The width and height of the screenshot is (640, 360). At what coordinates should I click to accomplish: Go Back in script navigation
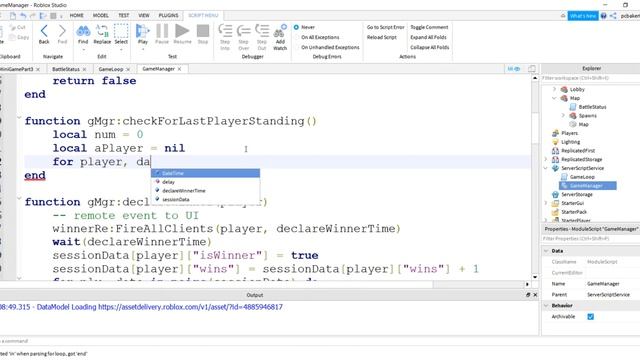[x=44, y=34]
